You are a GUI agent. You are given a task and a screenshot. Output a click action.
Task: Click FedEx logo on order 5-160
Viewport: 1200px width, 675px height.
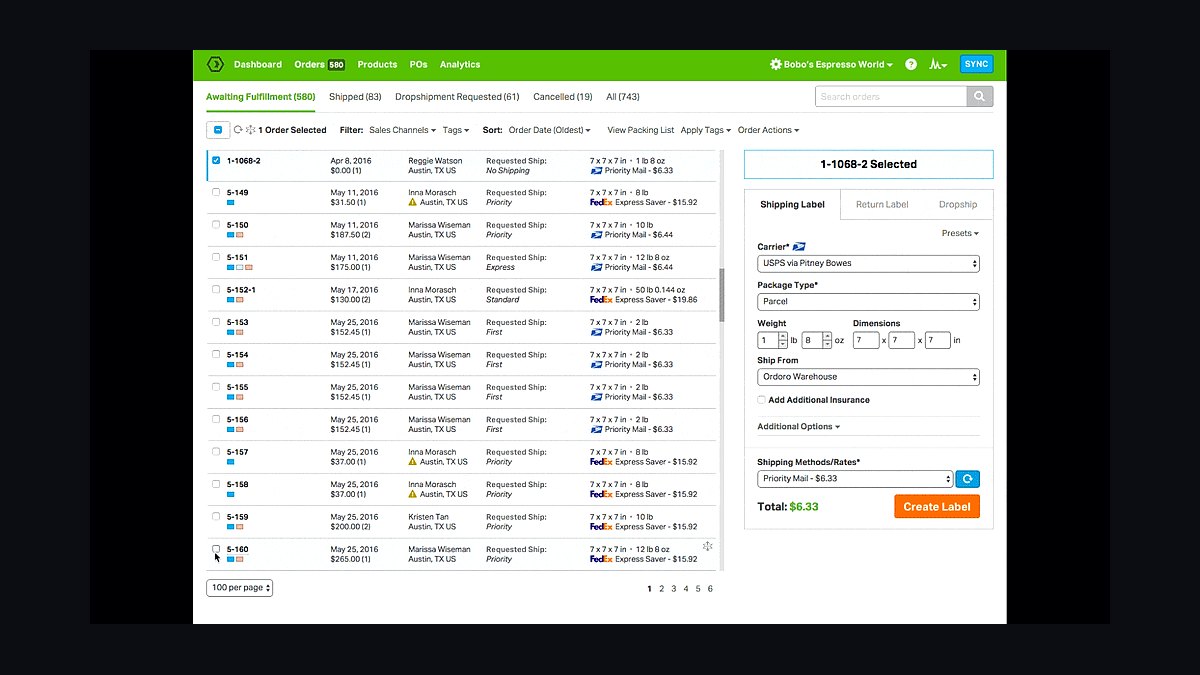click(601, 559)
